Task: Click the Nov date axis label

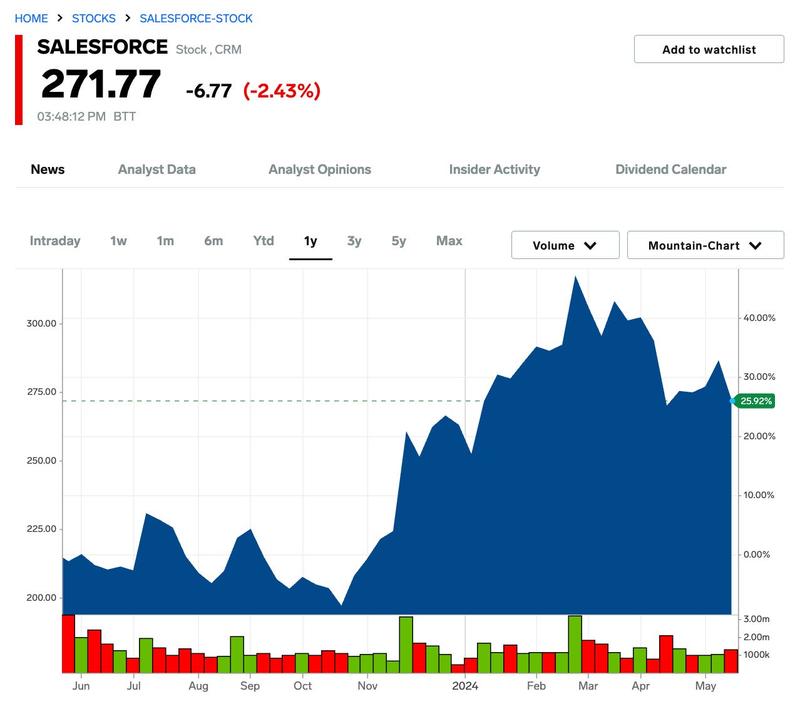Action: tap(367, 686)
